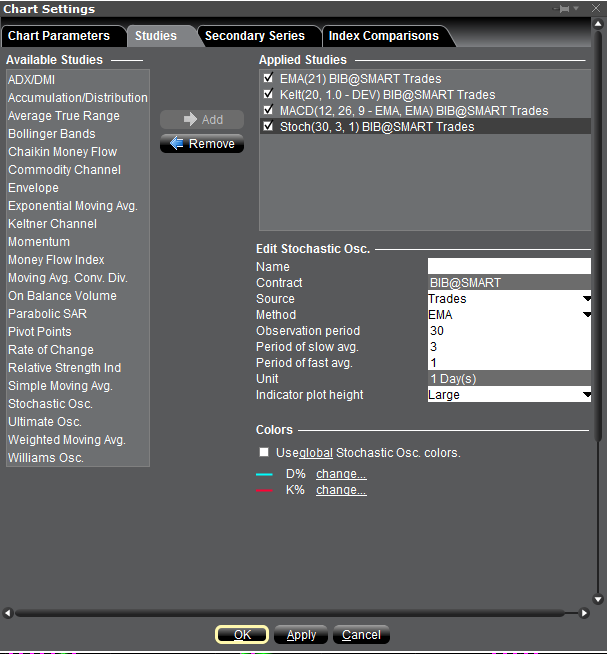This screenshot has height=654, width=607.
Task: Click the horizontal scrollbar left arrow
Action: click(7, 613)
